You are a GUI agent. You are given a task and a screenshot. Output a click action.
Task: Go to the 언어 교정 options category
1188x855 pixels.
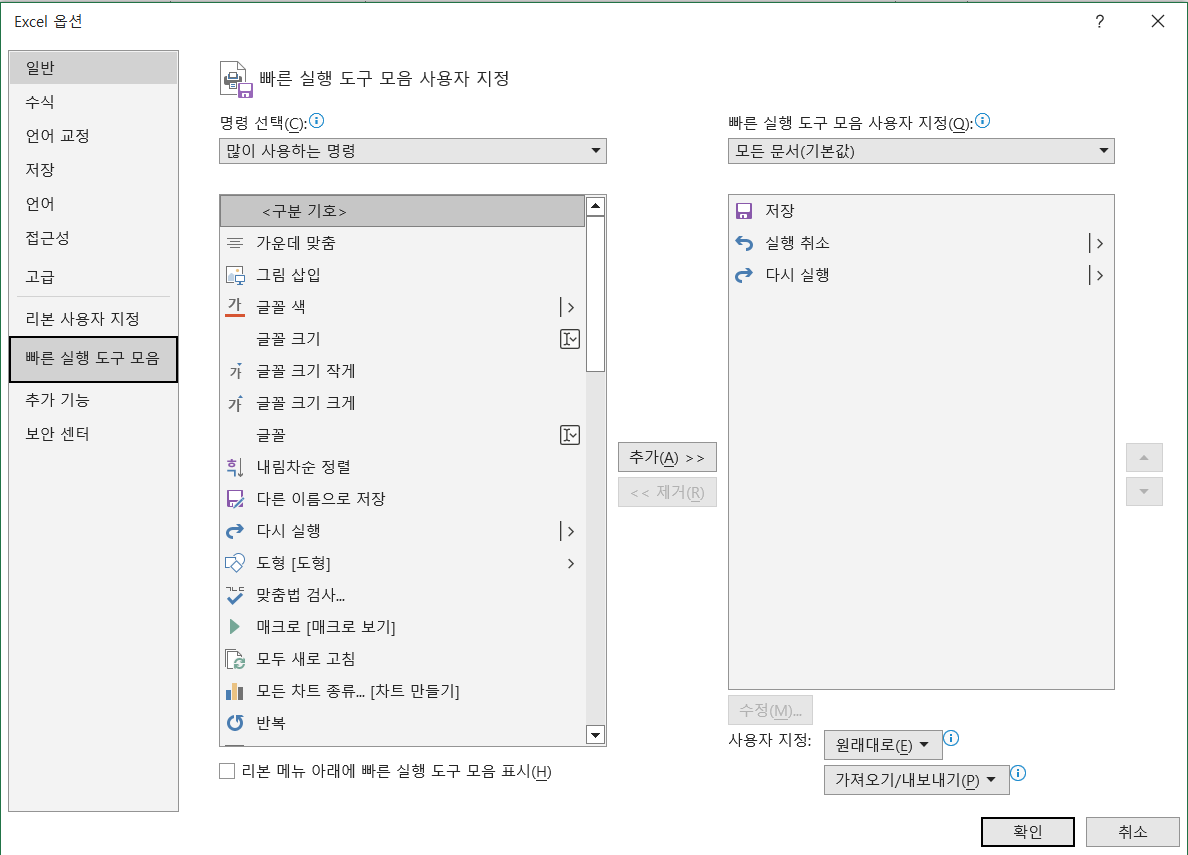(94, 136)
